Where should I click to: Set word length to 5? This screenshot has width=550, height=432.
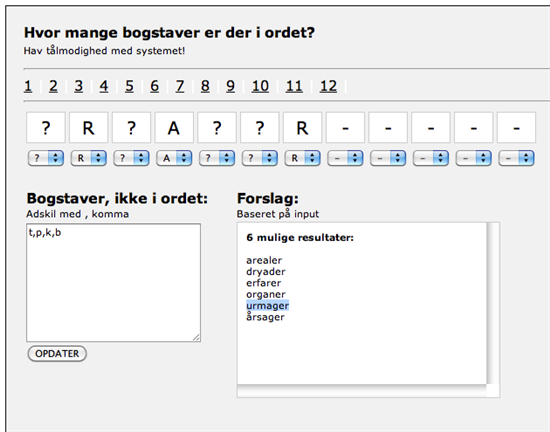pyautogui.click(x=129, y=86)
